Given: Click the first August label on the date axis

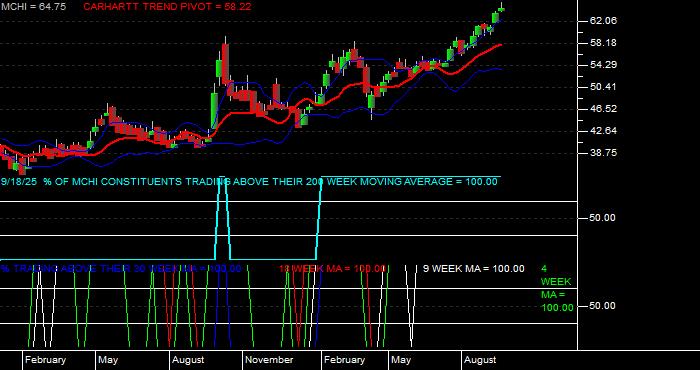Looking at the screenshot, I should point(188,360).
